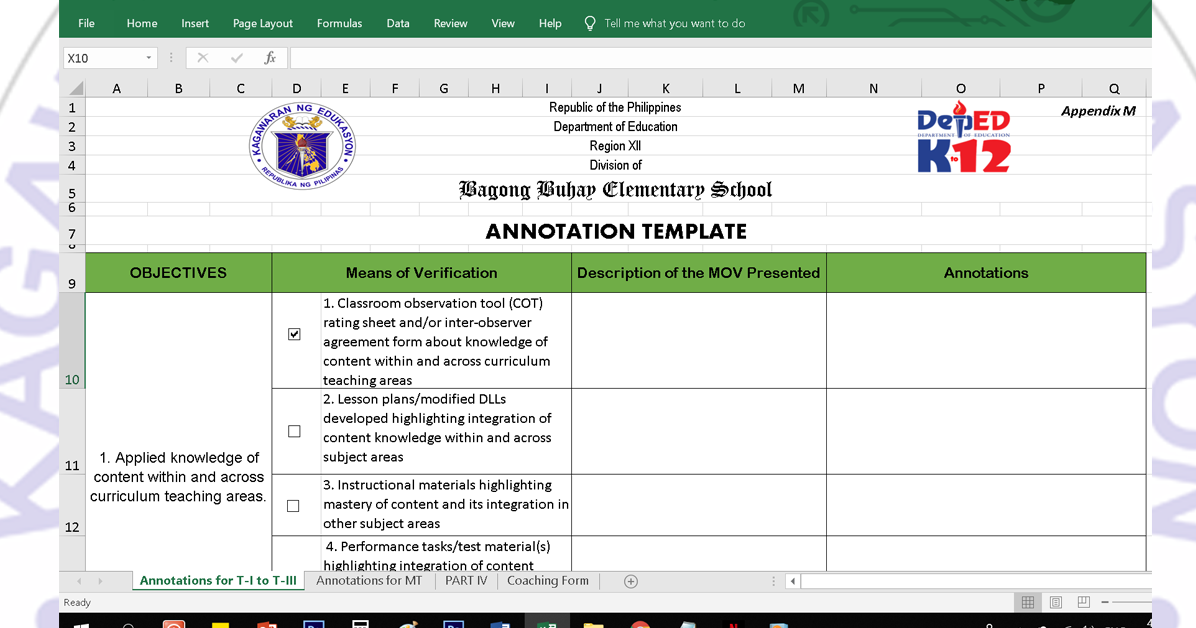This screenshot has width=1196, height=628.
Task: Expand the formula bar options ellipsis
Action: pyautogui.click(x=171, y=58)
